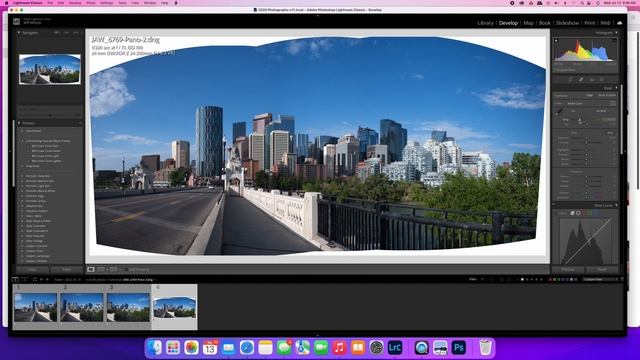Collapse the Tone Curve panel
Viewport: 640px width, 360px height.
[x=617, y=205]
